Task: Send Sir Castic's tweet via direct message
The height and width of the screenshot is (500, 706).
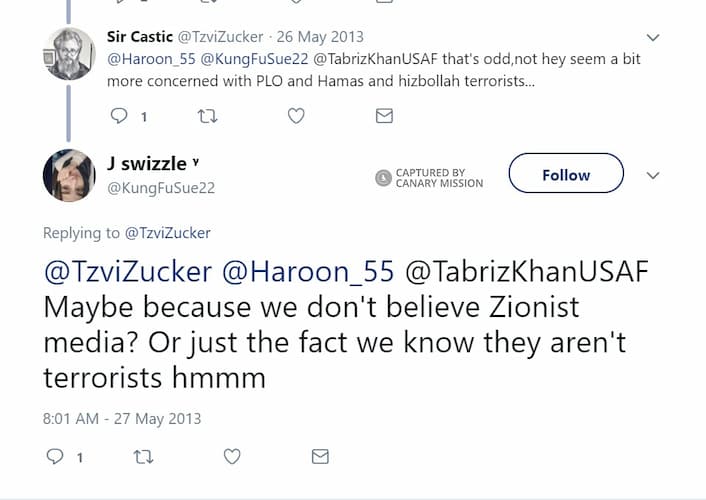Action: point(383,116)
